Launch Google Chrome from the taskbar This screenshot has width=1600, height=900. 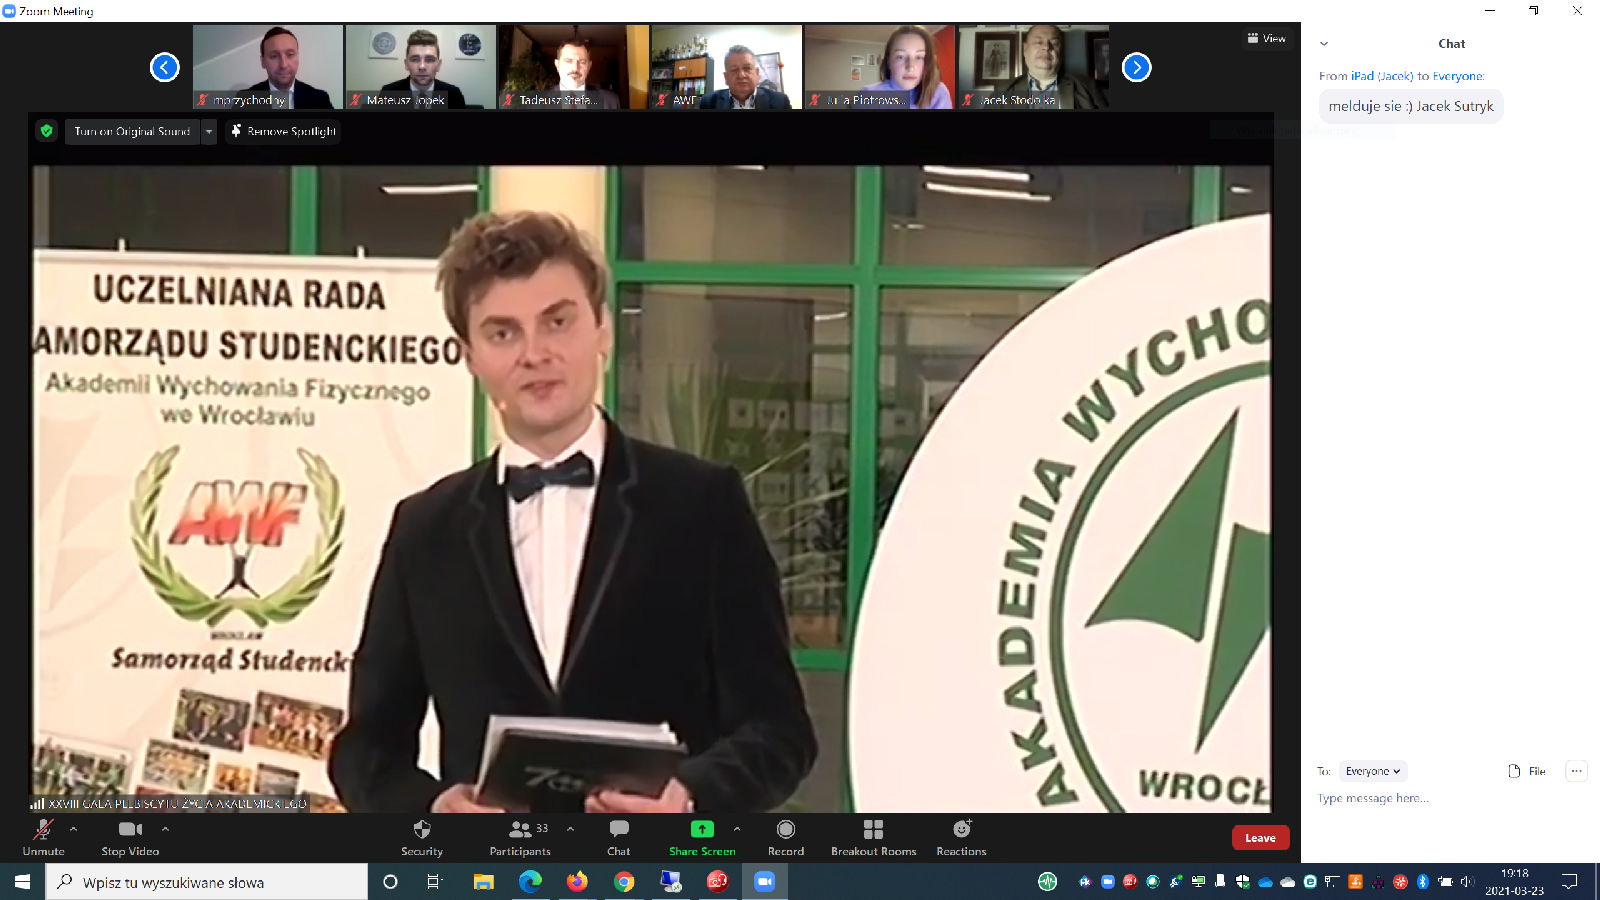[x=624, y=882]
